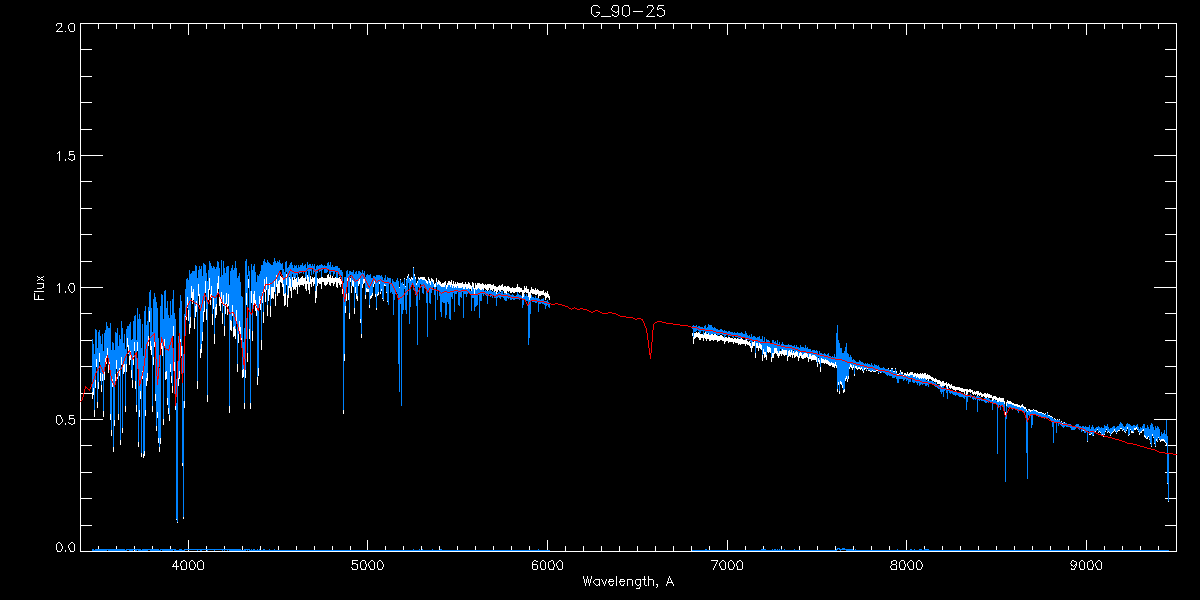The width and height of the screenshot is (1200, 600).
Task: Click the 2.0 flux tick label
Action: pyautogui.click(x=66, y=28)
